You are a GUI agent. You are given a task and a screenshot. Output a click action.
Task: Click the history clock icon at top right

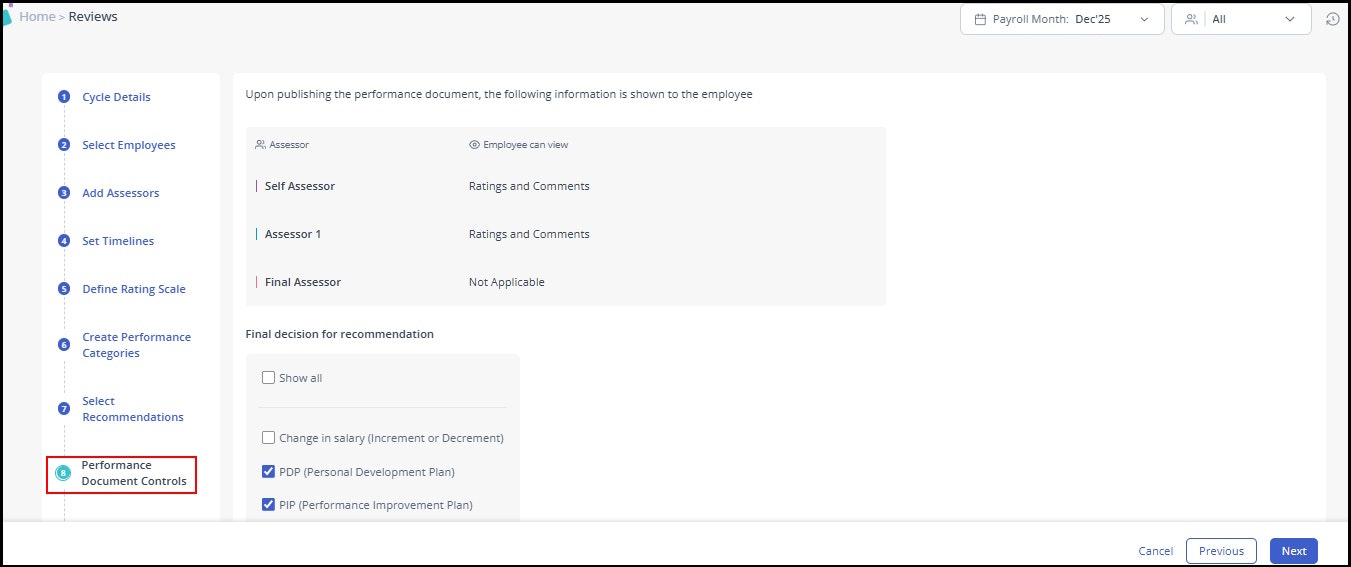click(x=1332, y=19)
